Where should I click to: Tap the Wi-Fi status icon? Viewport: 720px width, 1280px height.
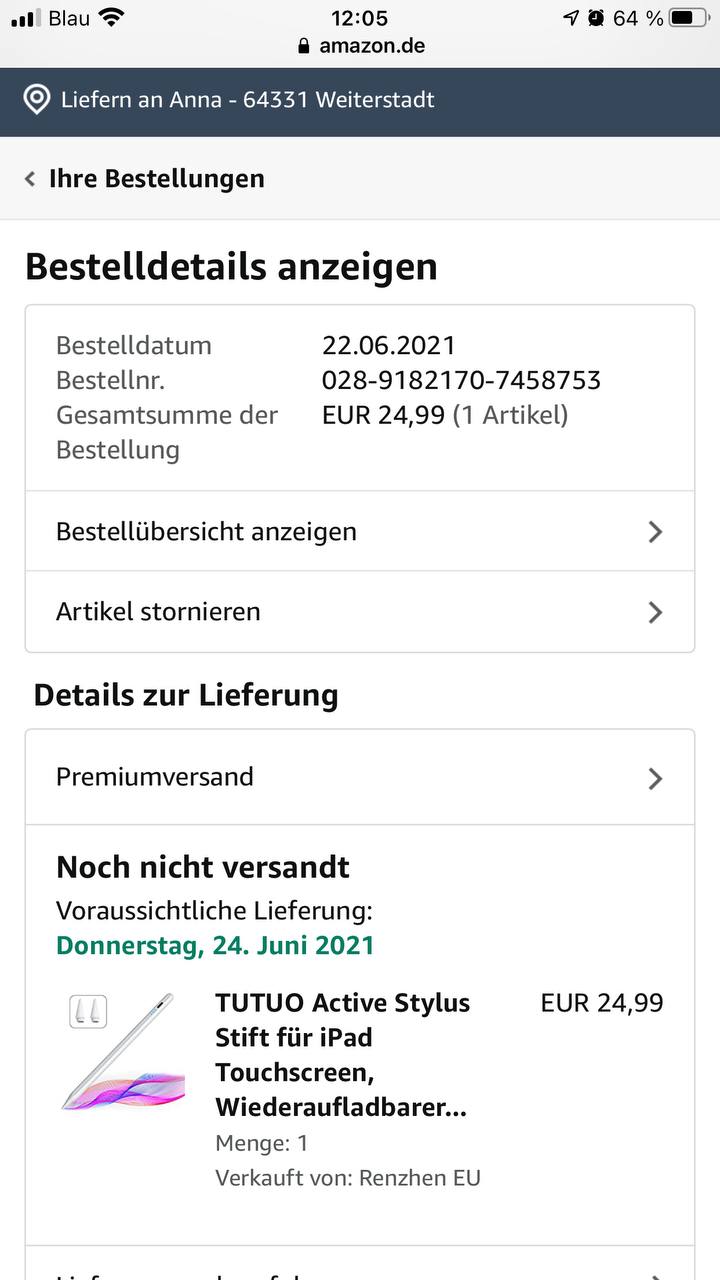[112, 17]
